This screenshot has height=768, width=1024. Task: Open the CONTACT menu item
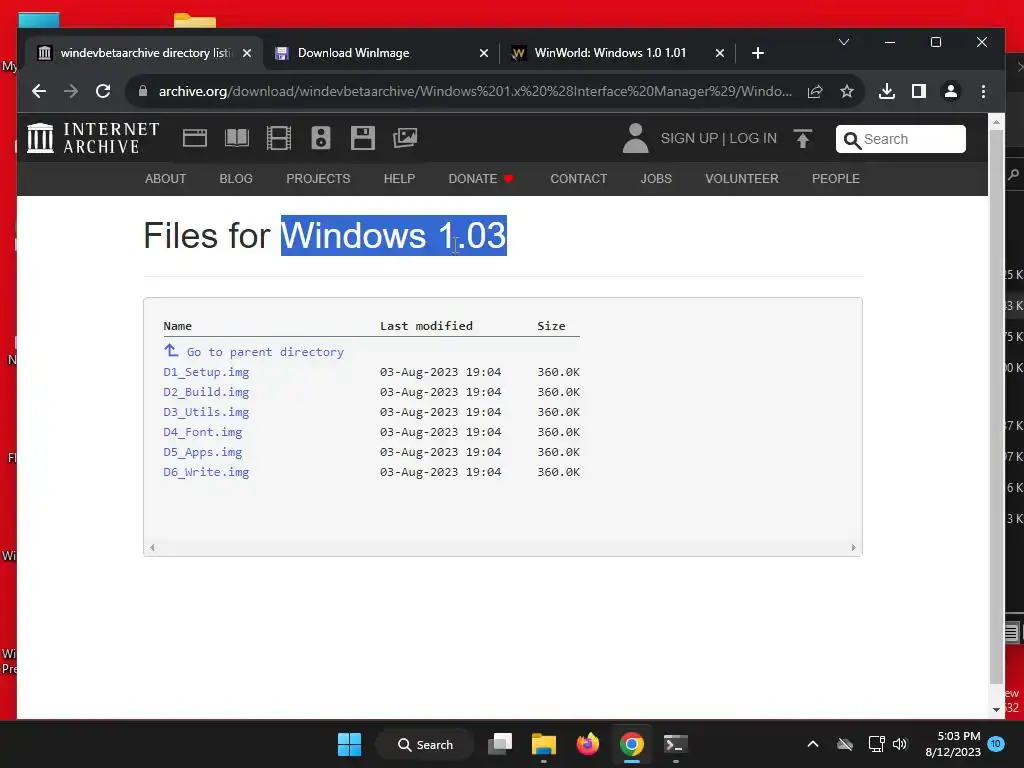coord(579,179)
